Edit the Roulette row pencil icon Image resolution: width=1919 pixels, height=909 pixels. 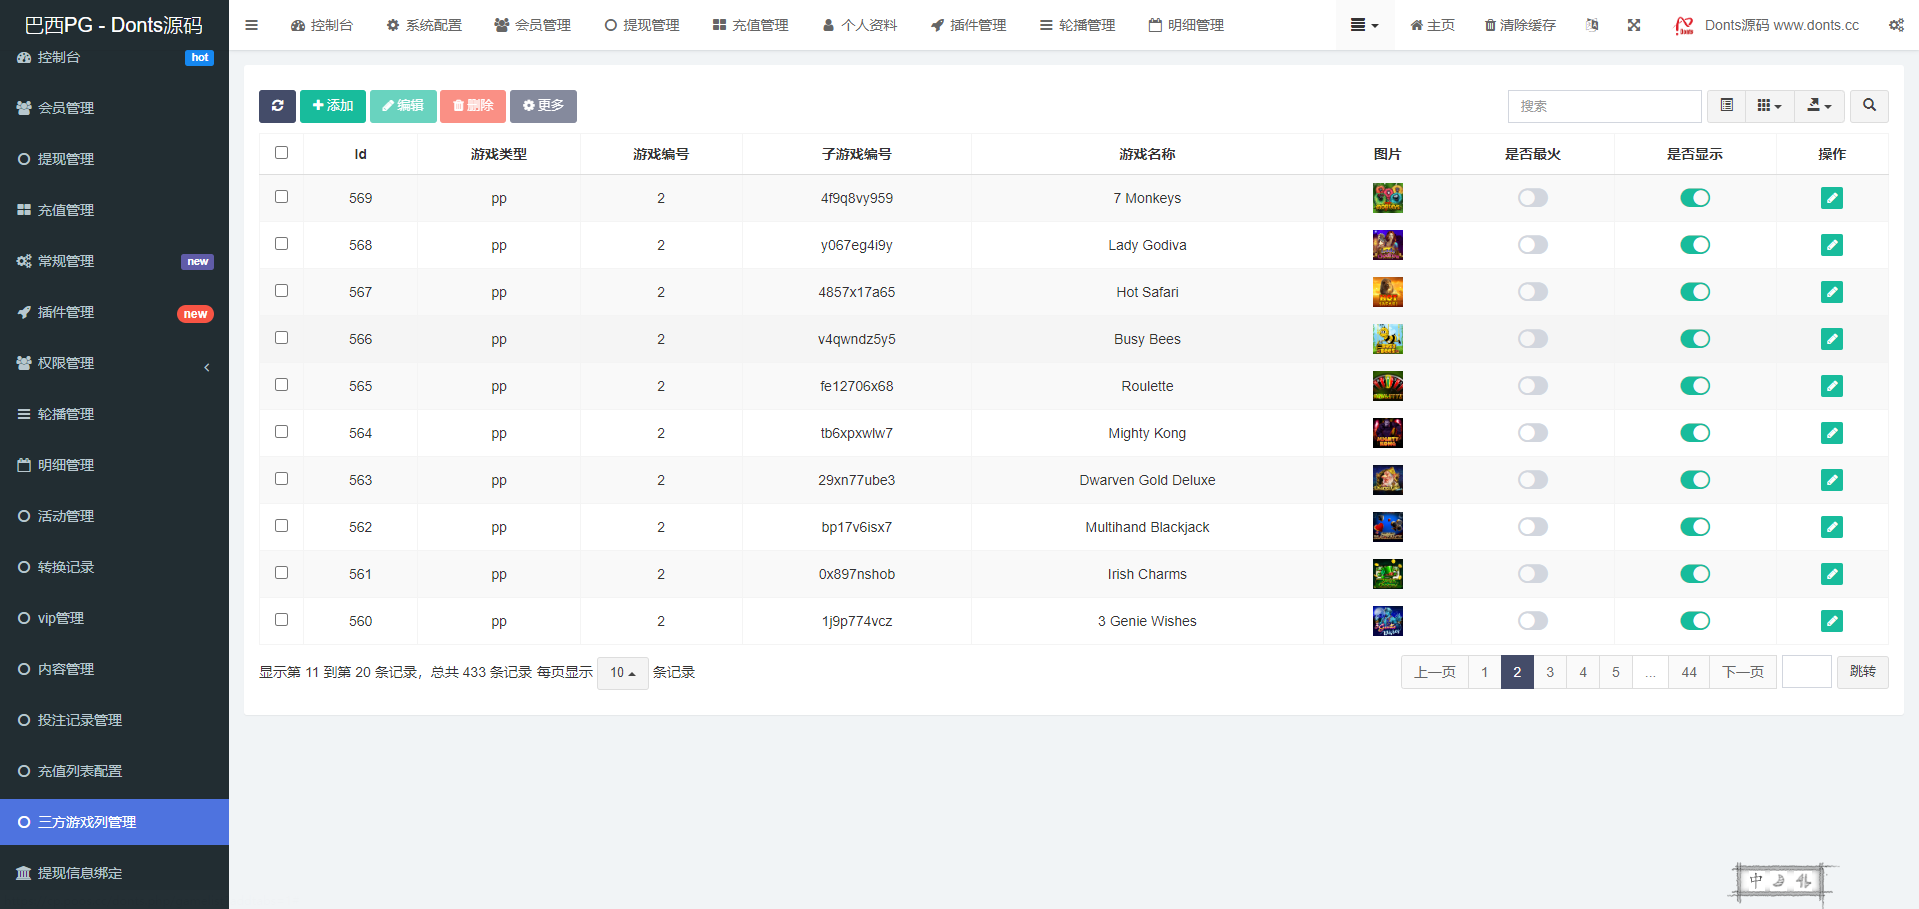[x=1832, y=386]
